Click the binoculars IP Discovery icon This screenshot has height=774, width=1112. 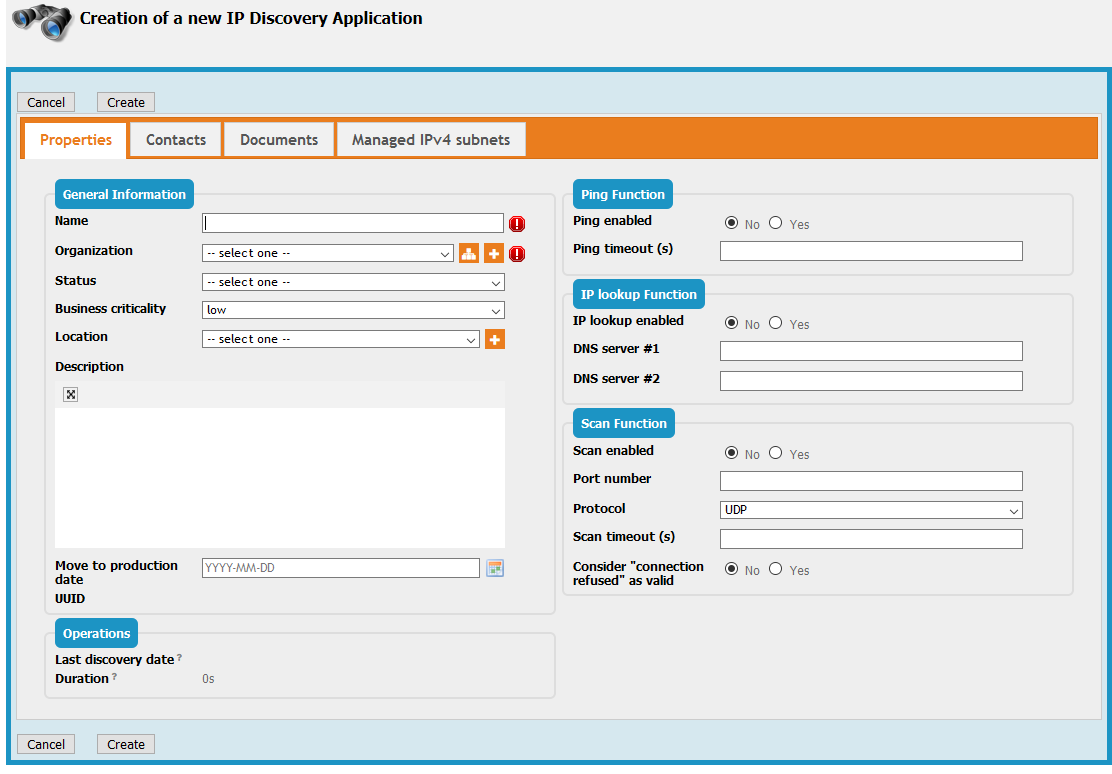(41, 22)
